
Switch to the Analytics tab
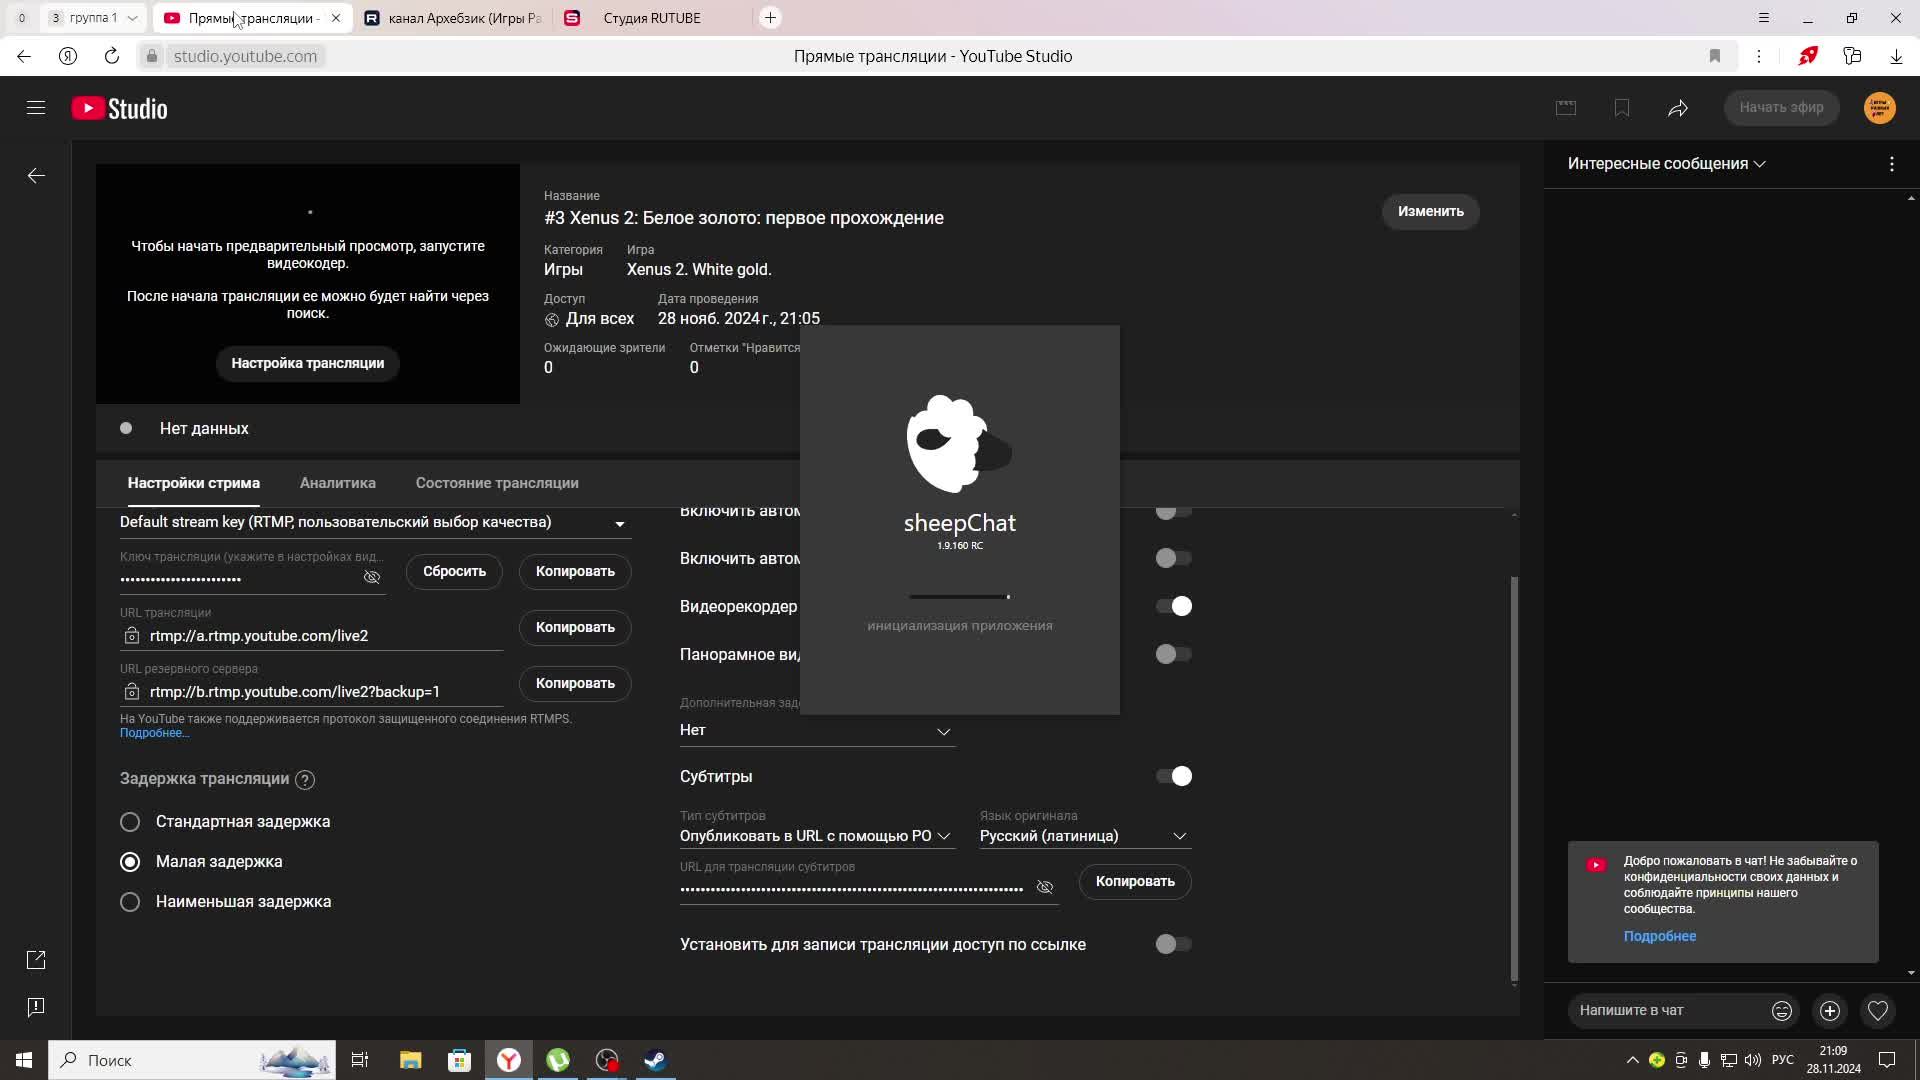pos(337,483)
